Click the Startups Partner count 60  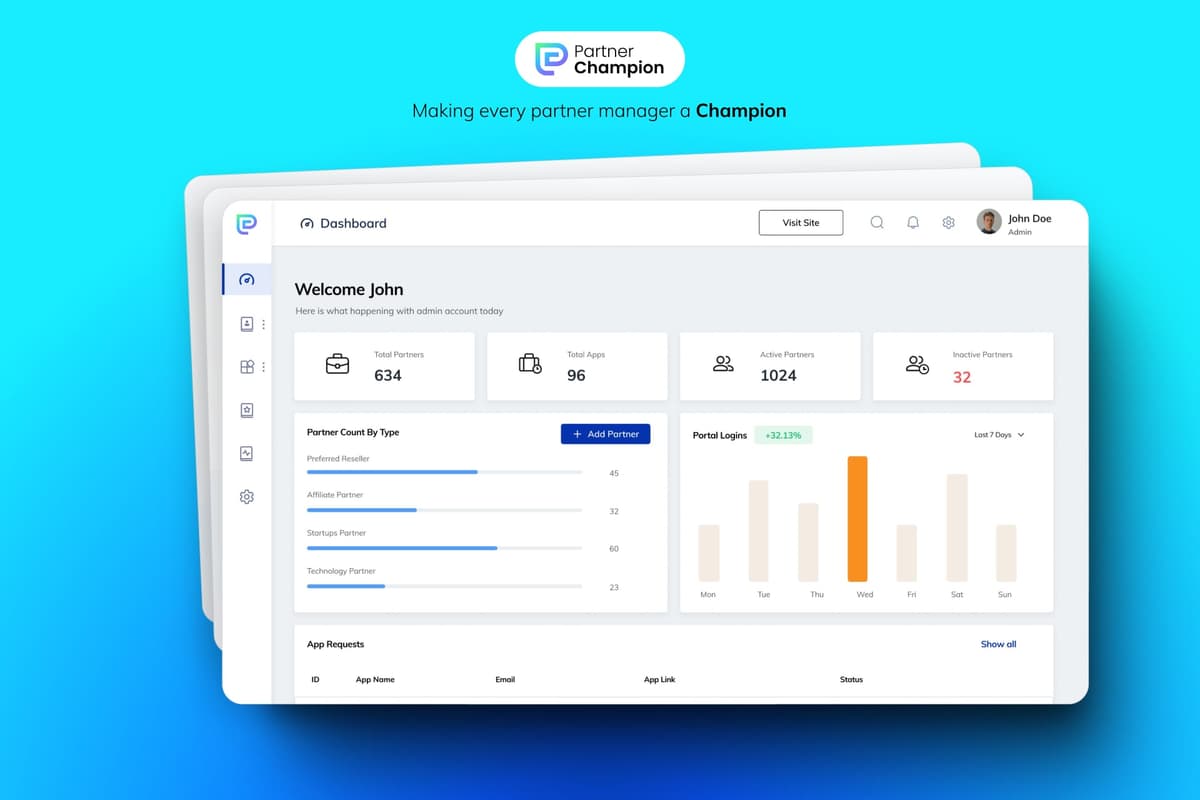coord(614,549)
